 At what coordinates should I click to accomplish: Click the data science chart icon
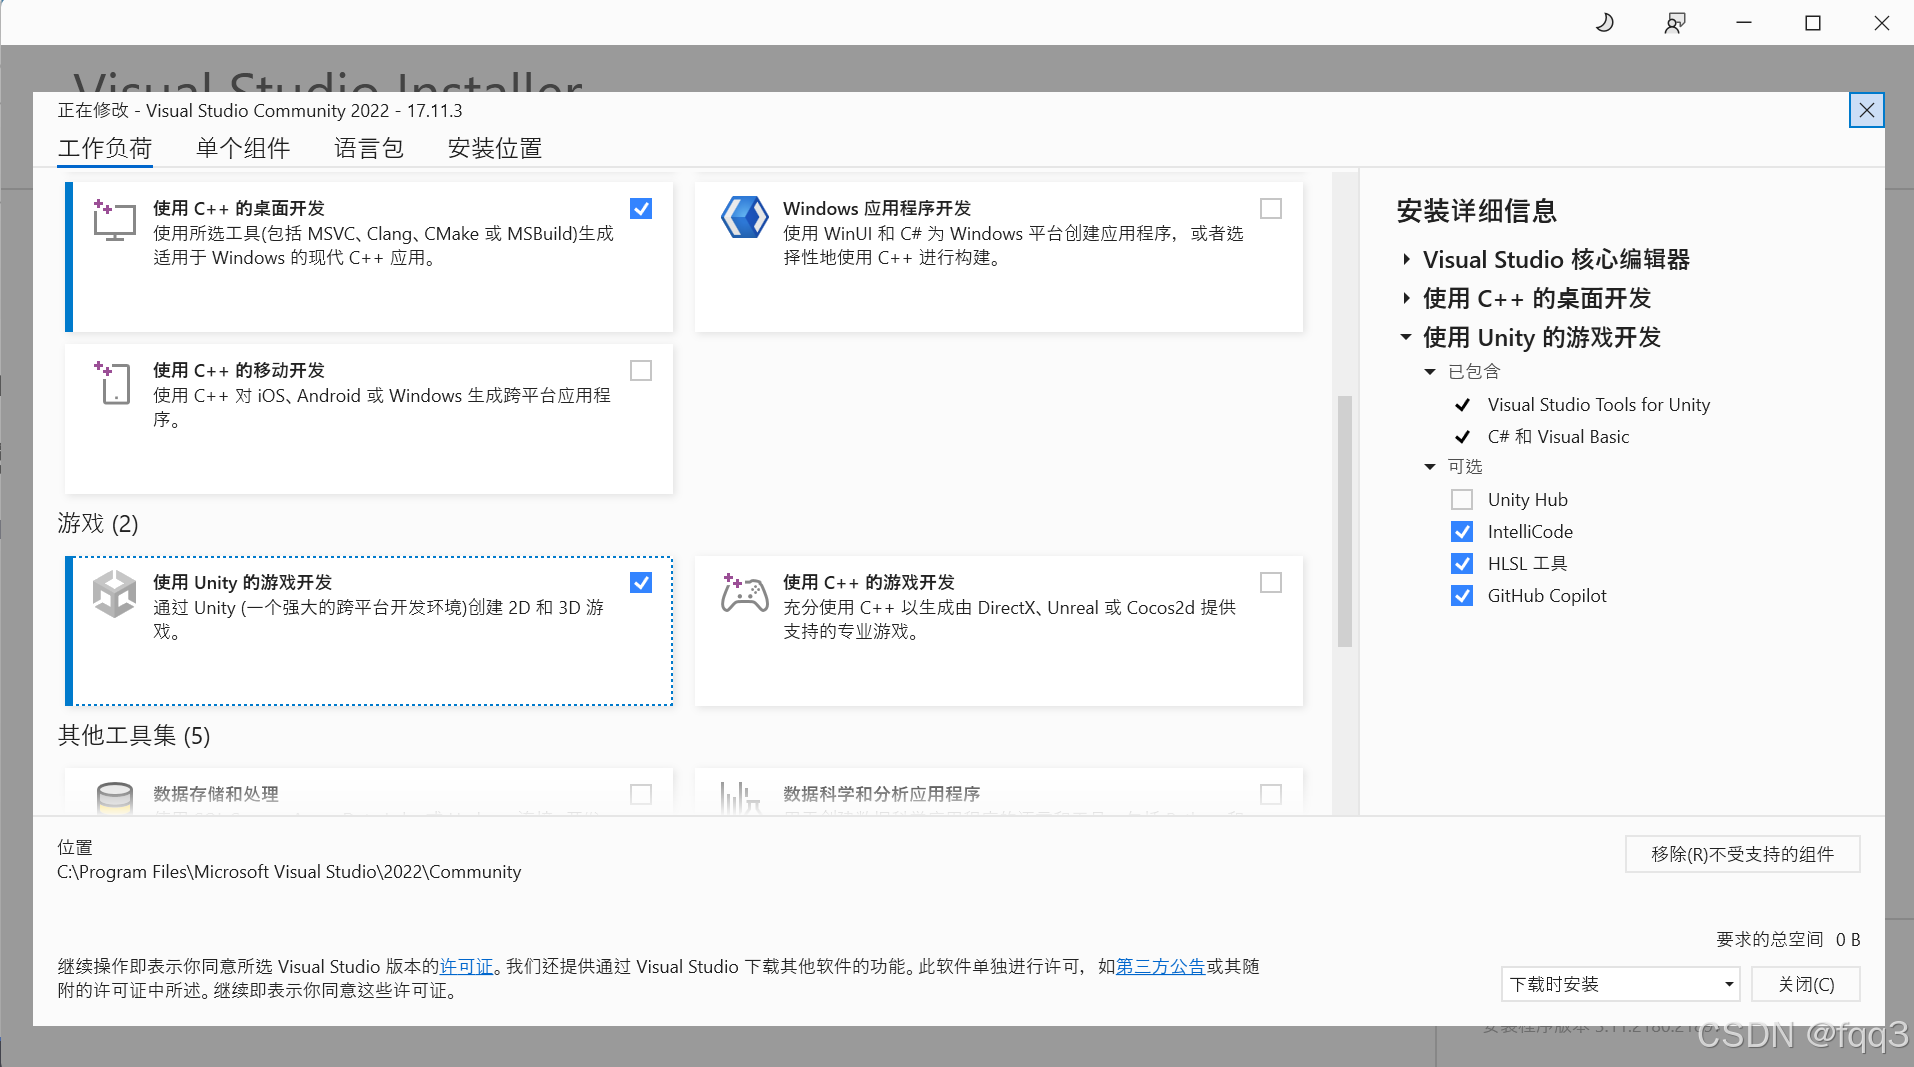pyautogui.click(x=740, y=798)
